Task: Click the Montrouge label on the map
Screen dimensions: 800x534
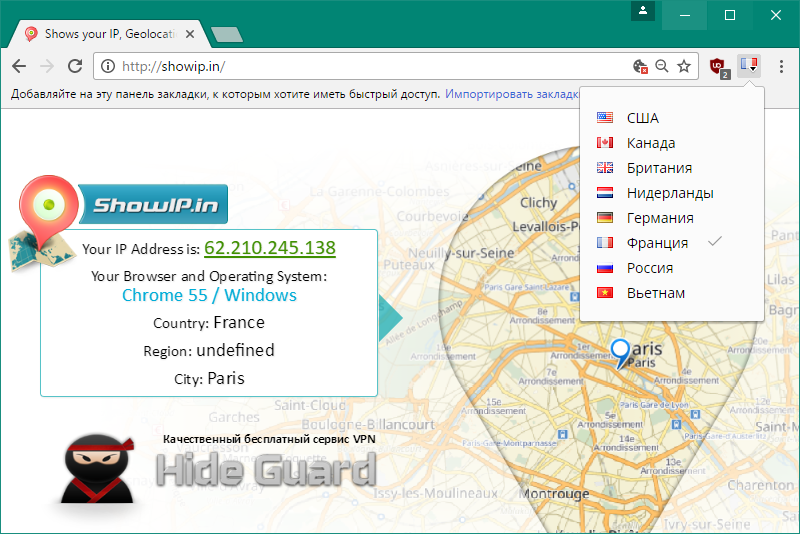Action: (x=554, y=494)
